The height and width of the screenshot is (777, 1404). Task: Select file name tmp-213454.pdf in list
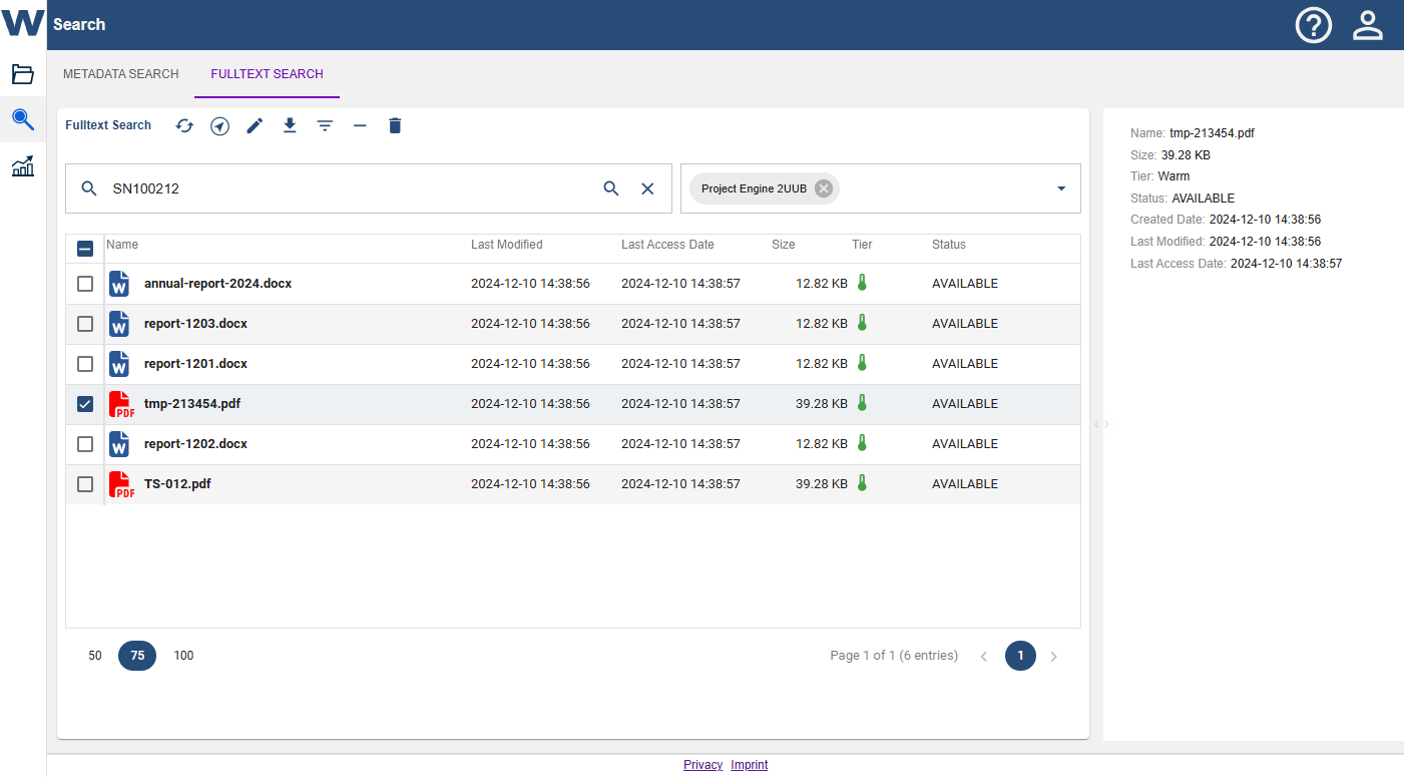[192, 404]
